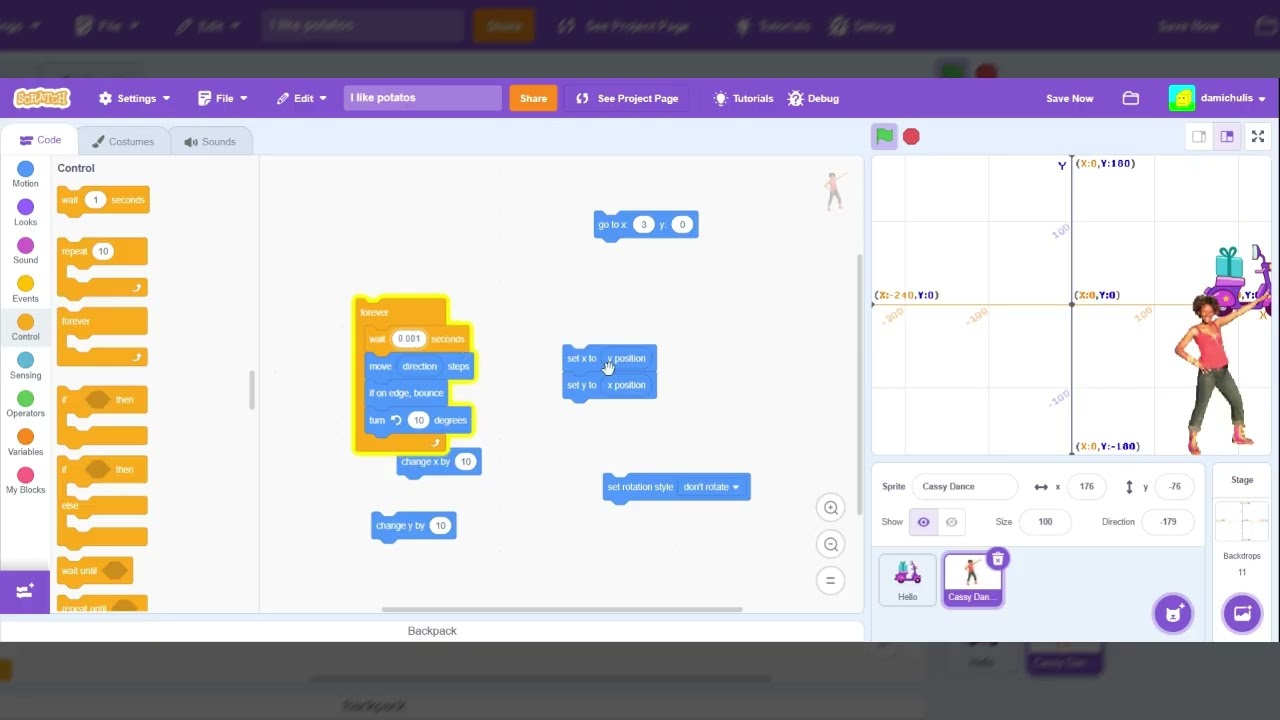Click Choose a Sprite button

[x=1173, y=613]
